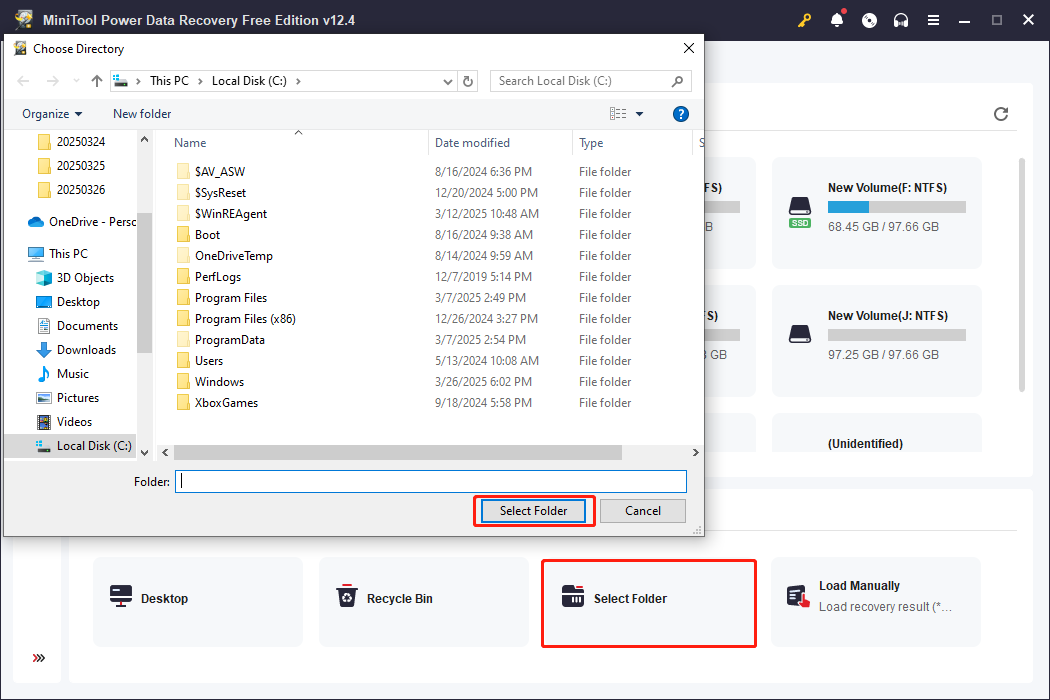The image size is (1050, 700).
Task: Choose the Recycle Bin recovery location card
Action: click(424, 602)
